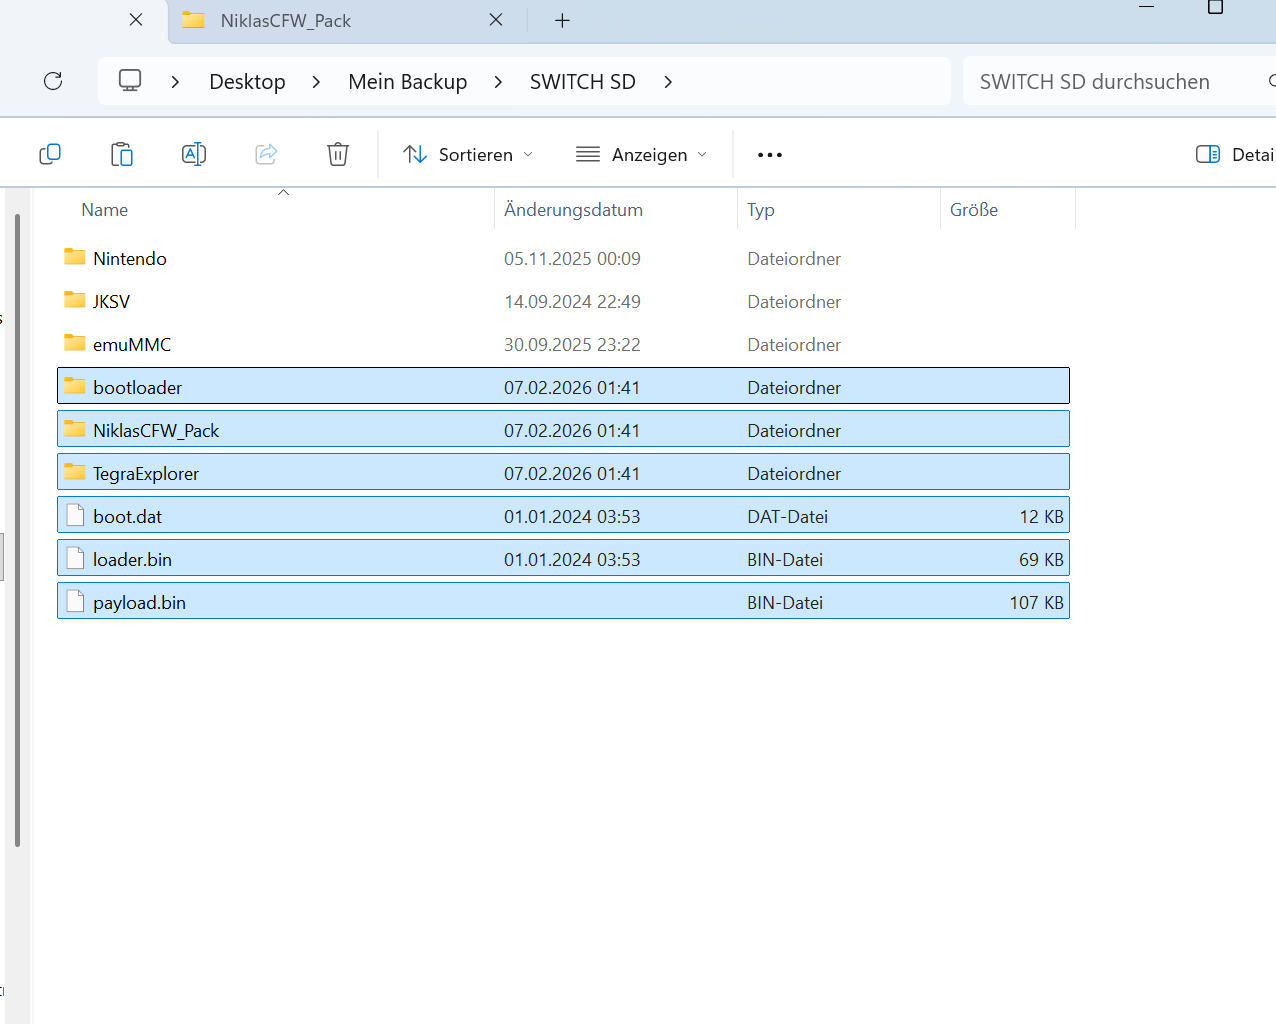
Task: Open the Sortieren dropdown
Action: [467, 155]
